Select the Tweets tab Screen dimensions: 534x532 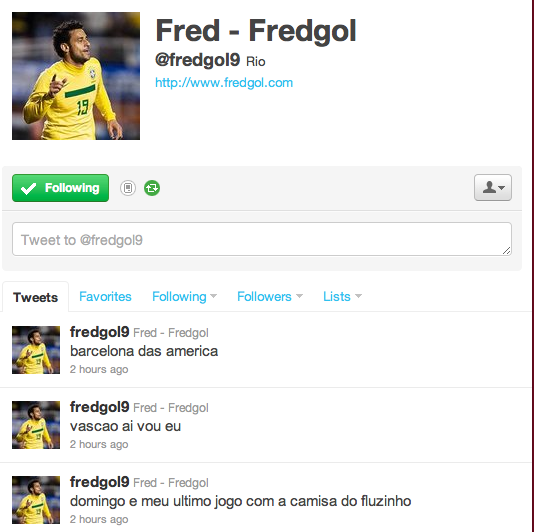click(35, 297)
